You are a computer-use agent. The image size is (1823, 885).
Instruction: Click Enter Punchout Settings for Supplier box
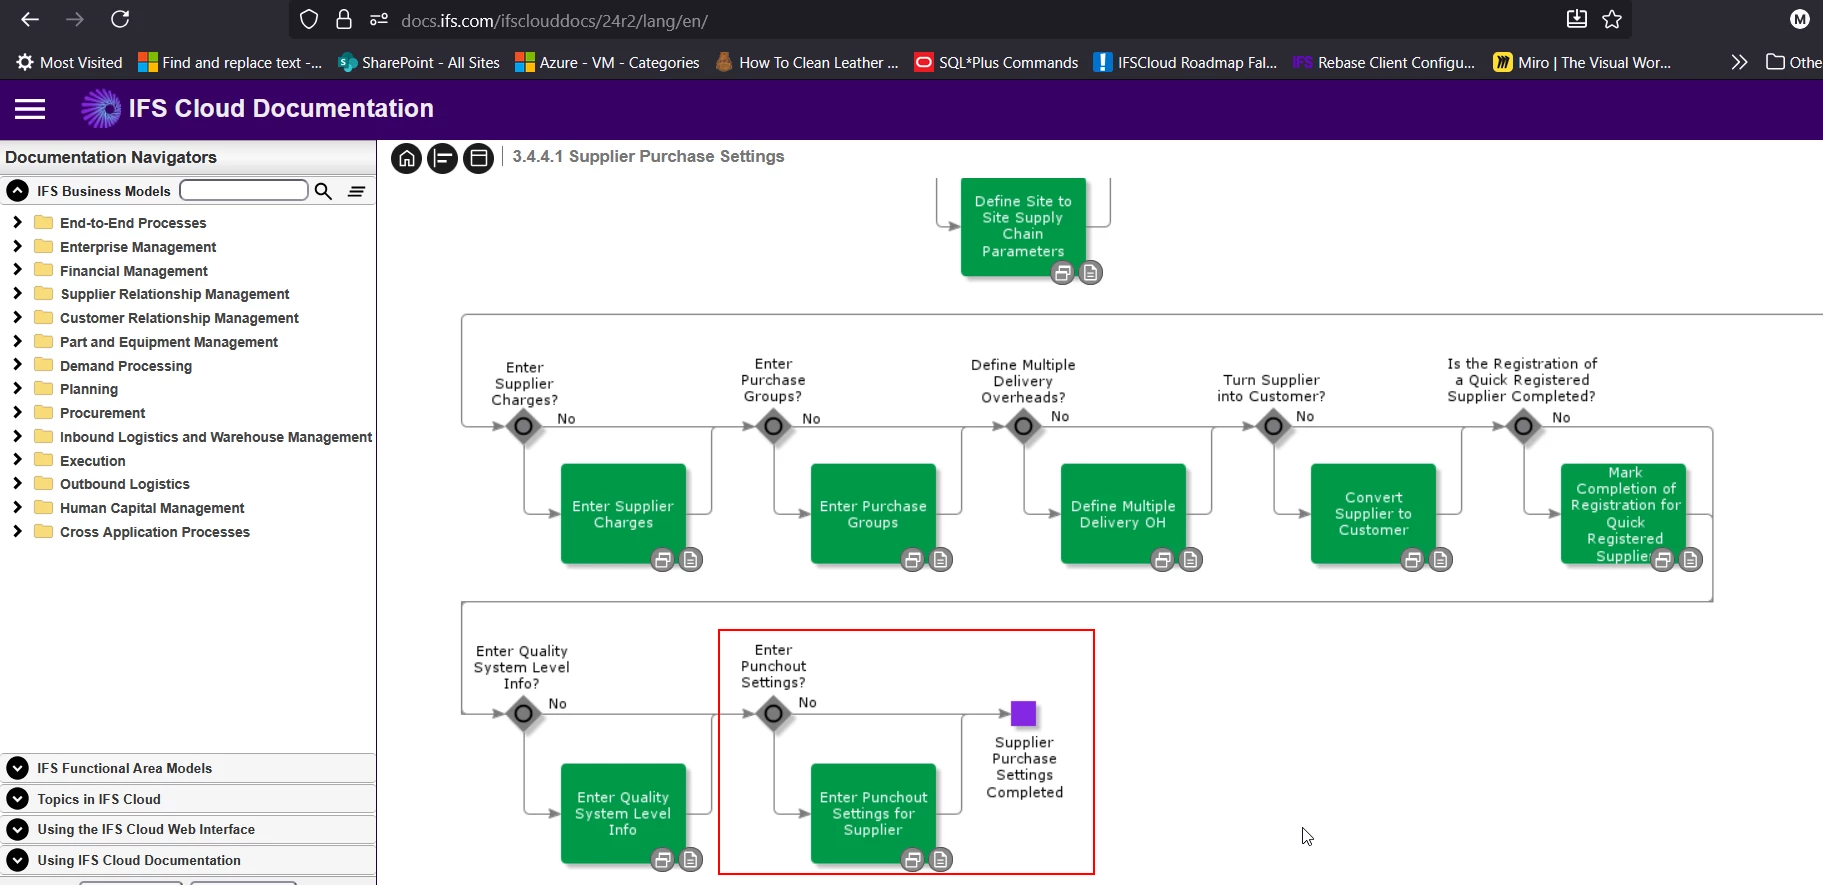point(873,813)
